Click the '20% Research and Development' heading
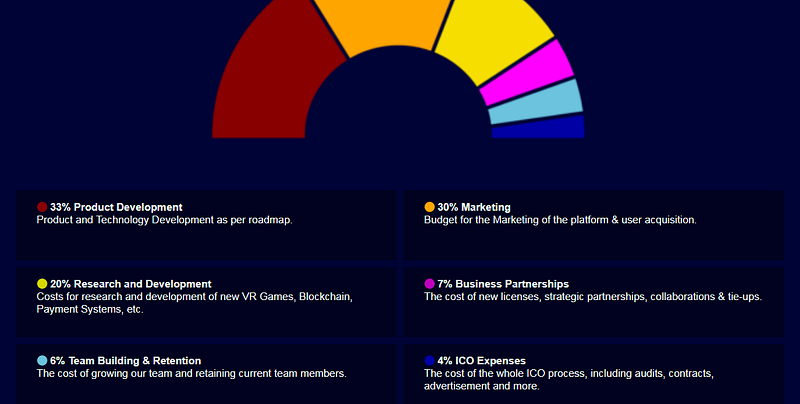The height and width of the screenshot is (404, 800). pyautogui.click(x=131, y=284)
